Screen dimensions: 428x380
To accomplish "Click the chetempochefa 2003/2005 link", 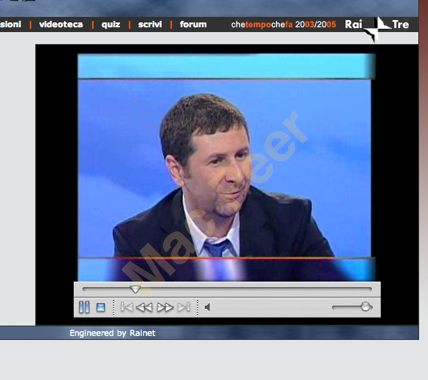I will pos(283,25).
